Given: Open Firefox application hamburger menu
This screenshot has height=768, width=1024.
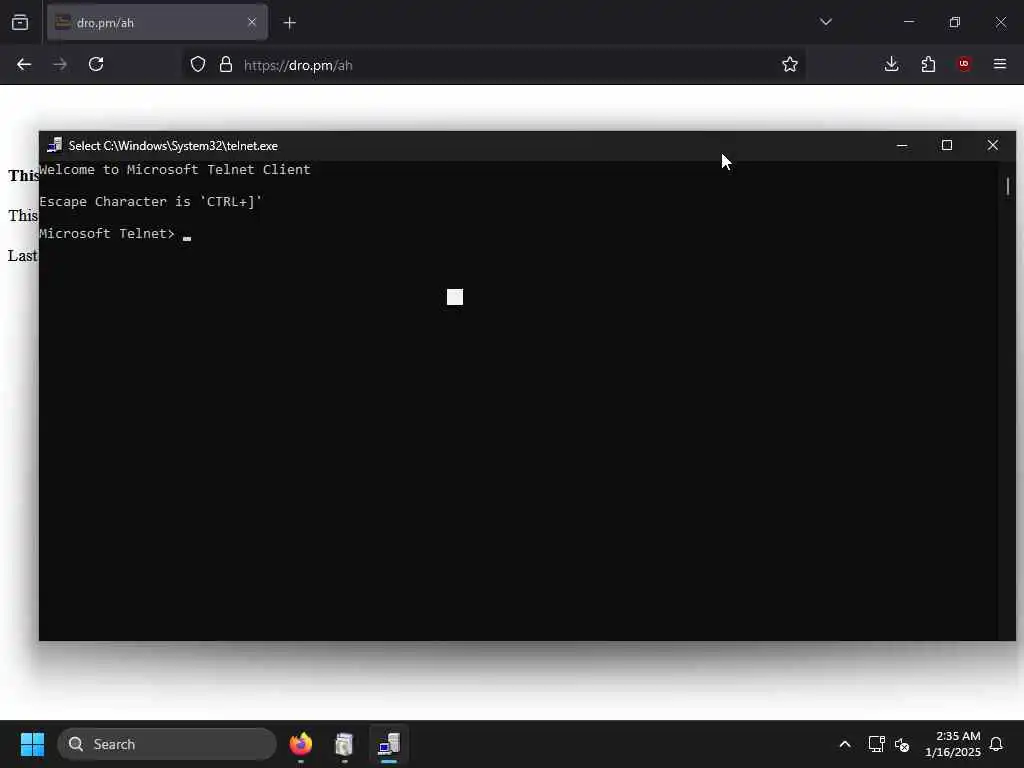Looking at the screenshot, I should [x=1000, y=64].
